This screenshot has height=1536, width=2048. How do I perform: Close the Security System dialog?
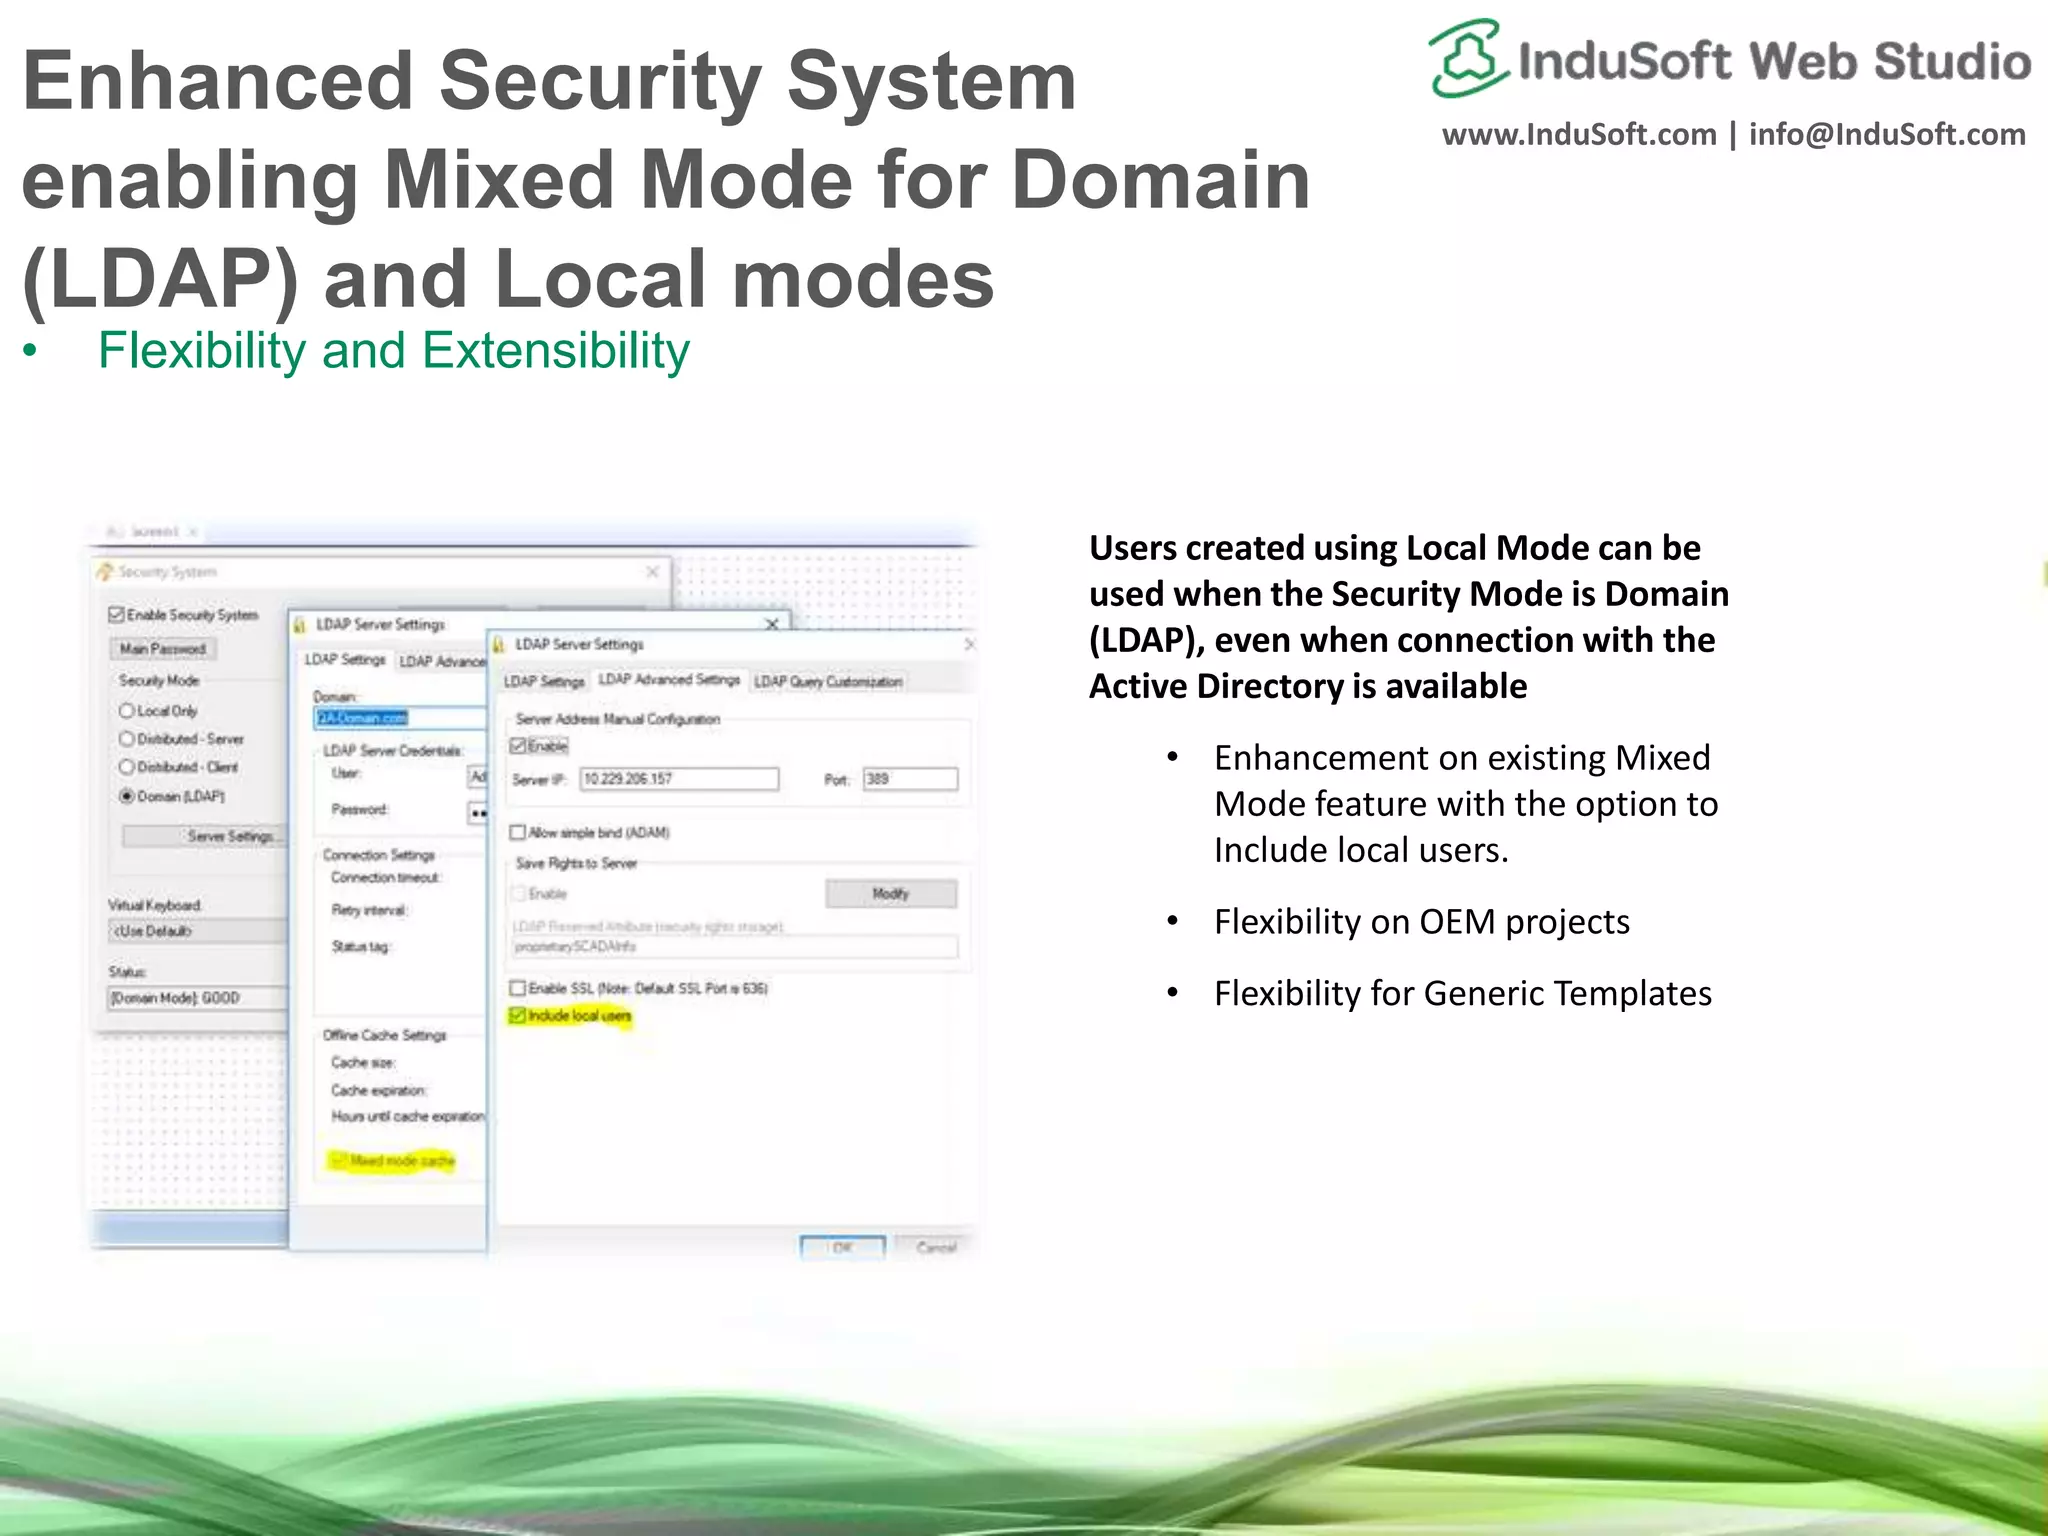pyautogui.click(x=652, y=572)
